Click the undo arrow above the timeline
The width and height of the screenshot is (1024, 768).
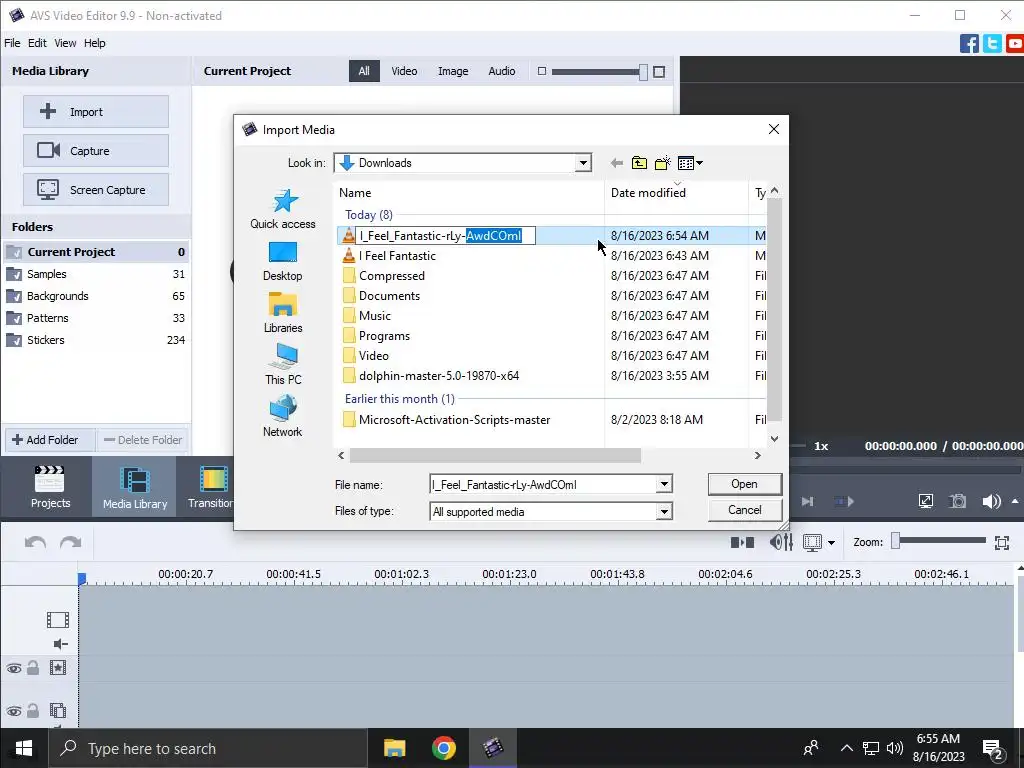tap(35, 543)
